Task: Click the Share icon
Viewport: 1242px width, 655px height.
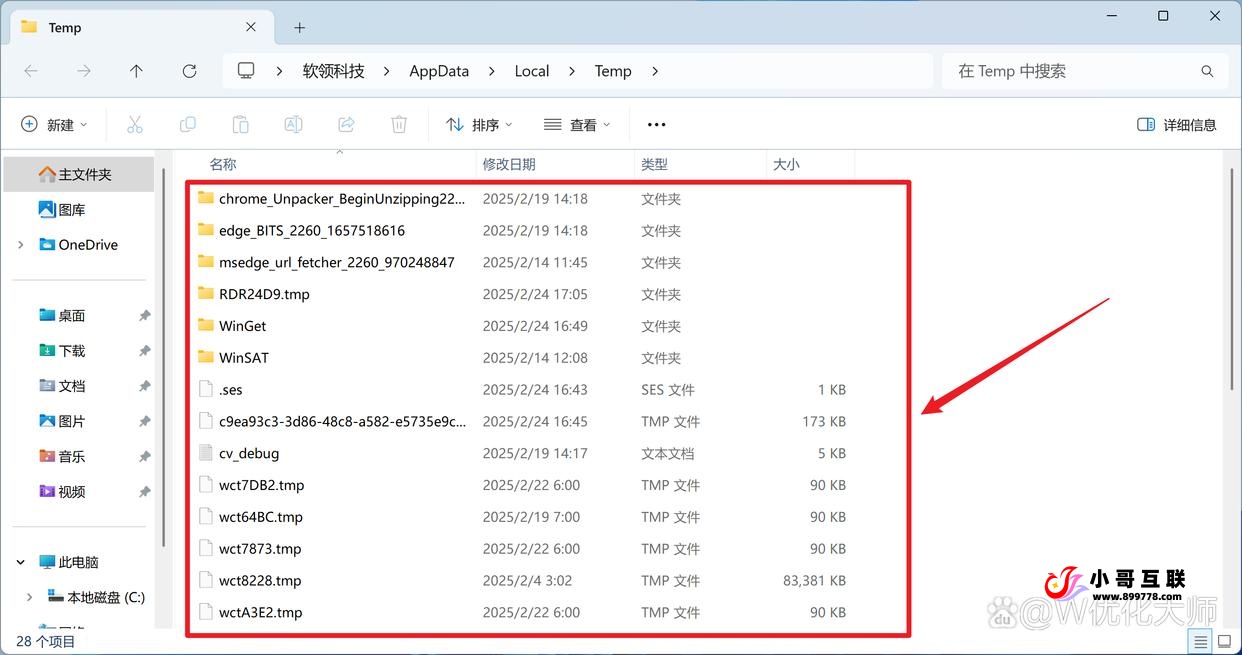Action: [346, 124]
